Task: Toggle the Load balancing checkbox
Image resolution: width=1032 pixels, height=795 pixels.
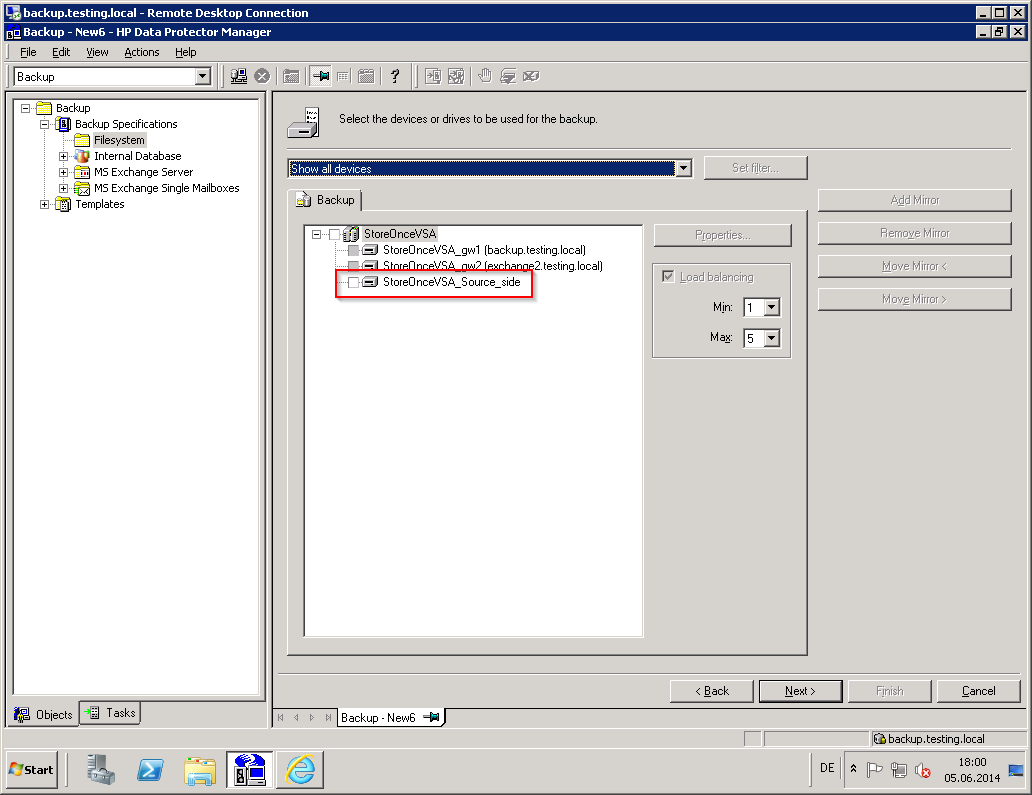Action: point(668,276)
